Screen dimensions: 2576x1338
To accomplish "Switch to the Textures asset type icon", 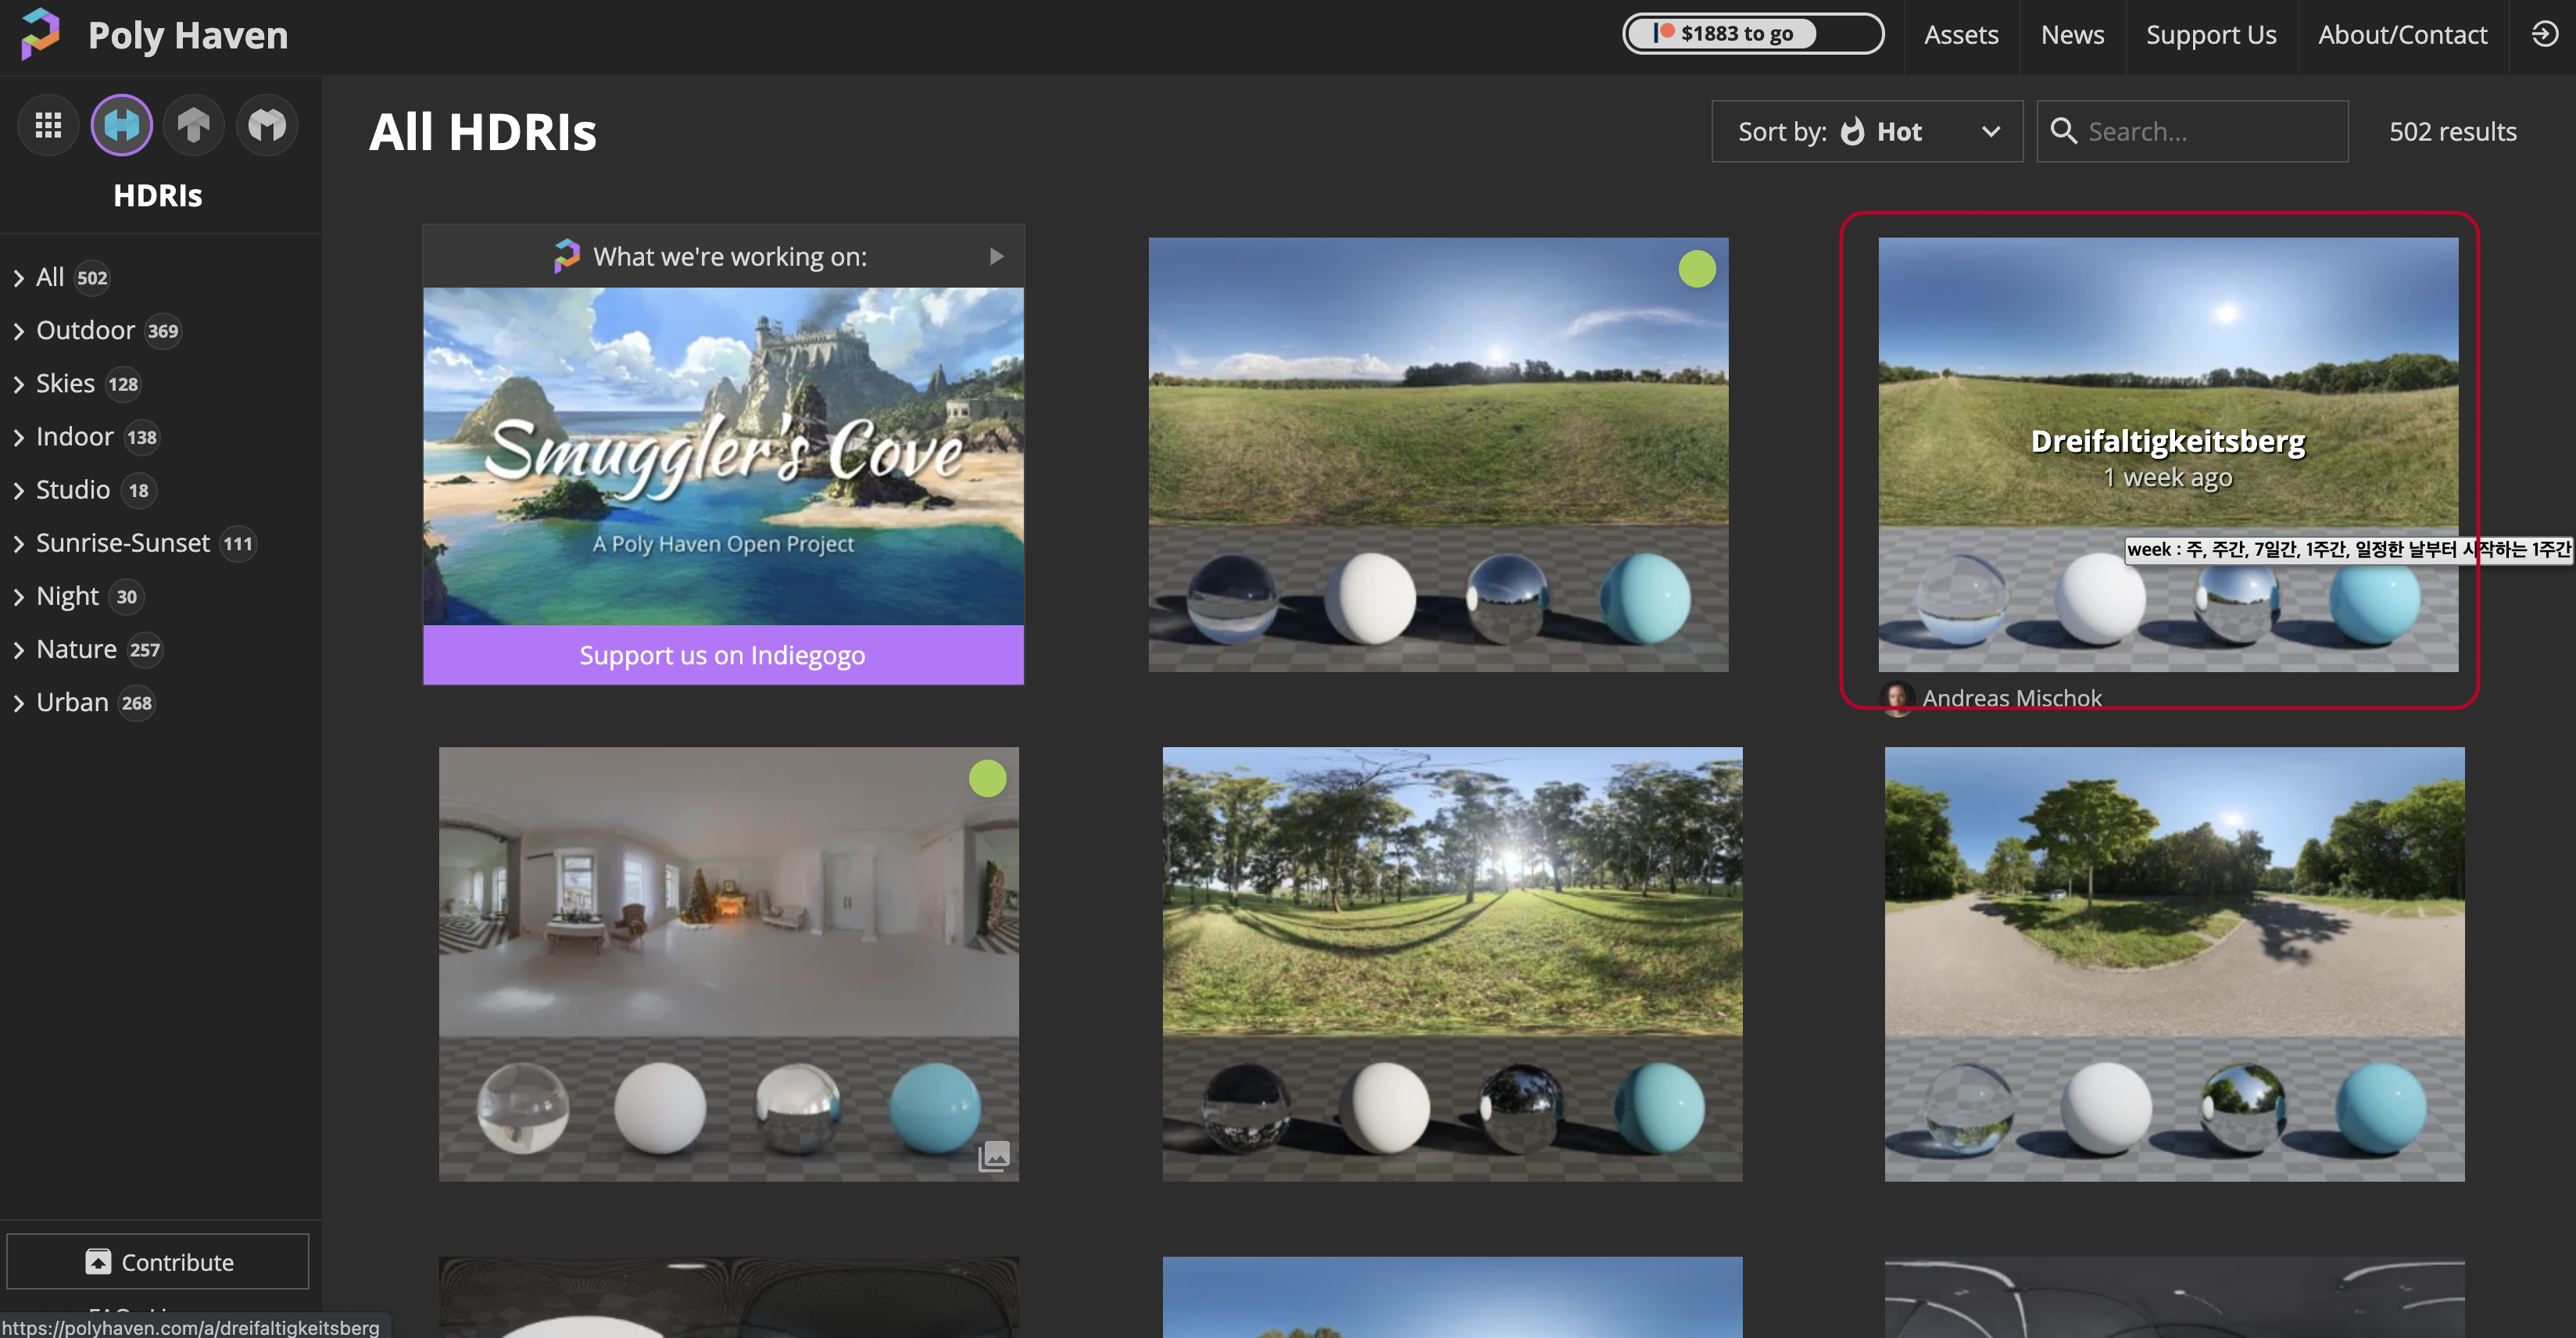I will [194, 125].
